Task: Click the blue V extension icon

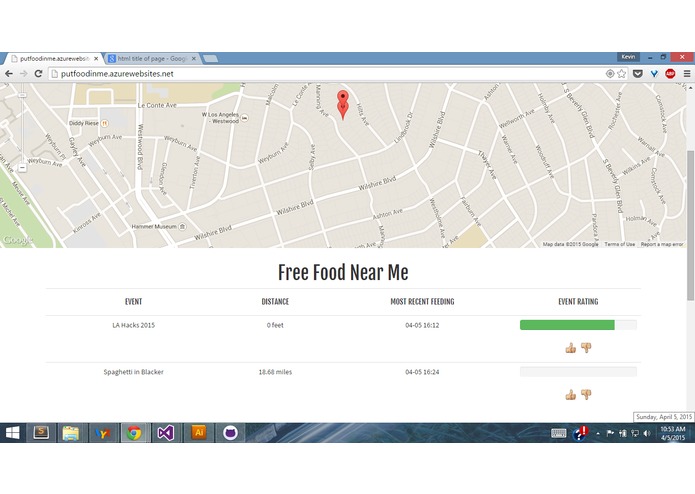Action: pos(654,74)
